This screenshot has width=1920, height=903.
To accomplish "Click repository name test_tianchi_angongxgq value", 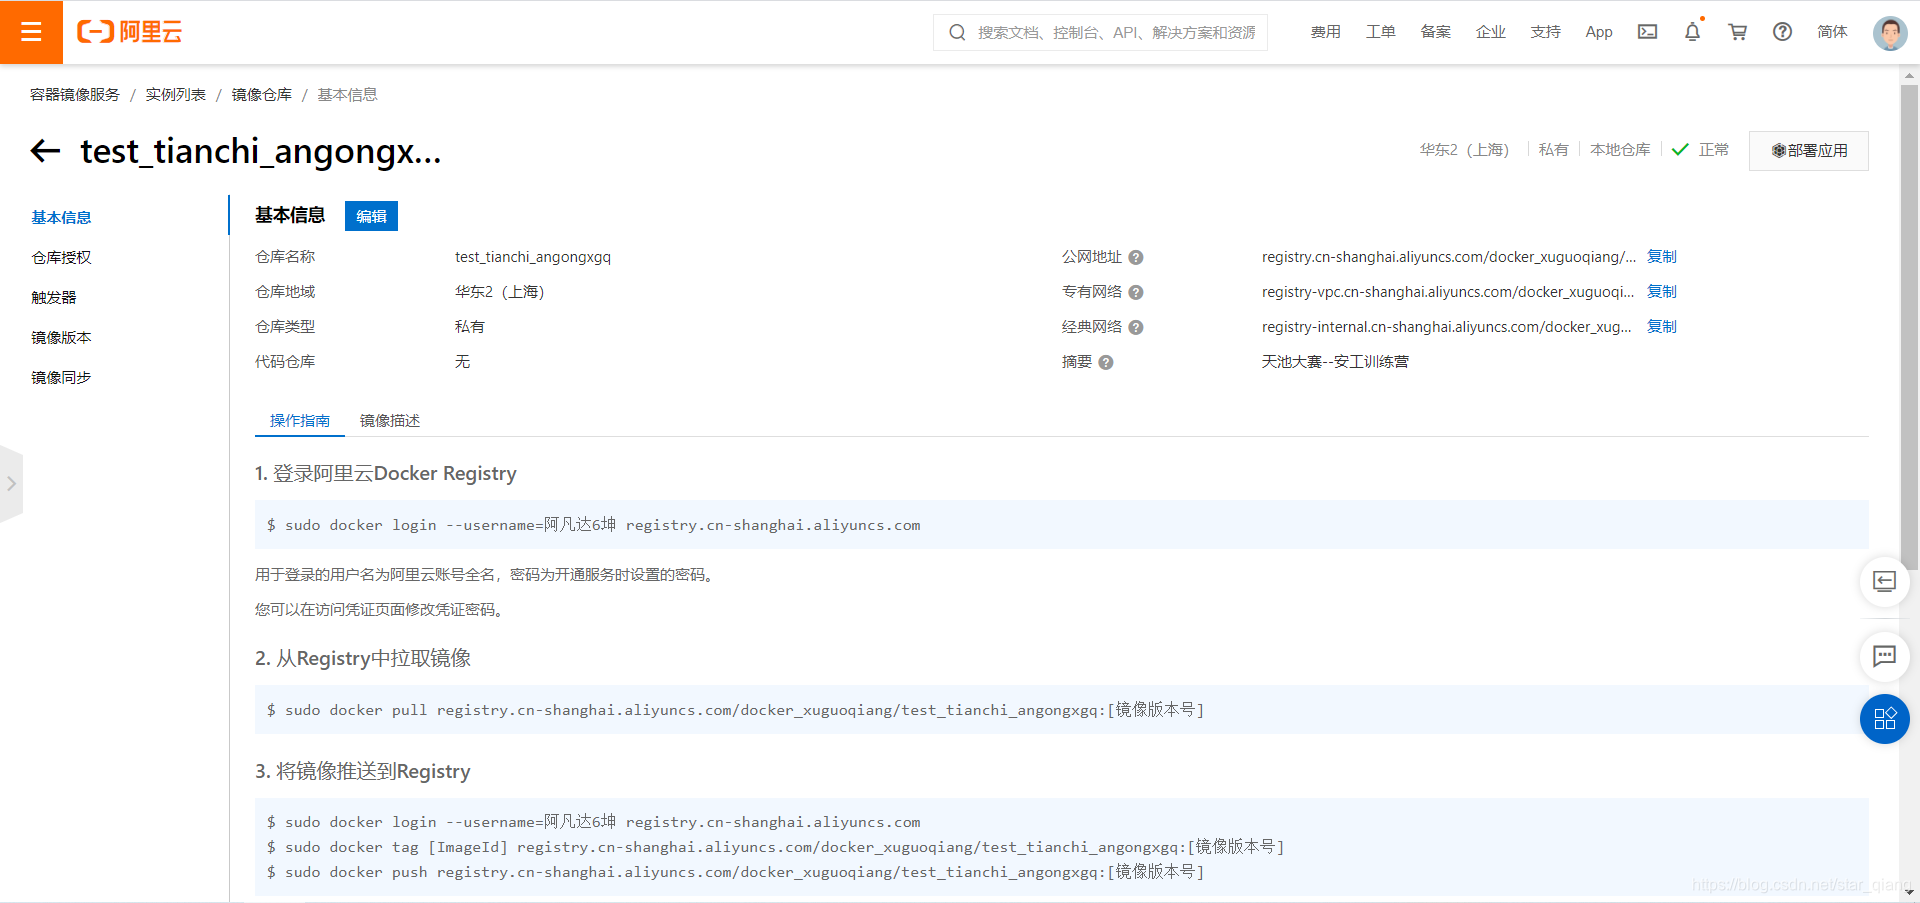I will point(533,257).
